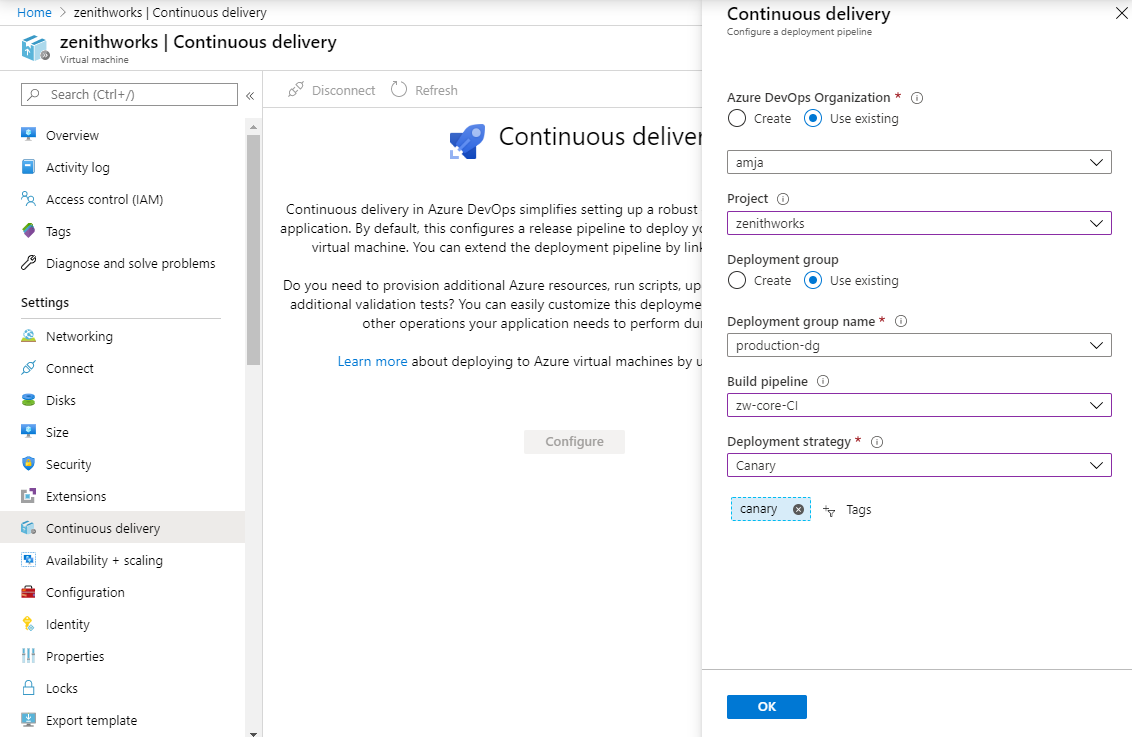Image resolution: width=1132 pixels, height=737 pixels.
Task: Navigate to Home via breadcrumb
Action: click(33, 12)
